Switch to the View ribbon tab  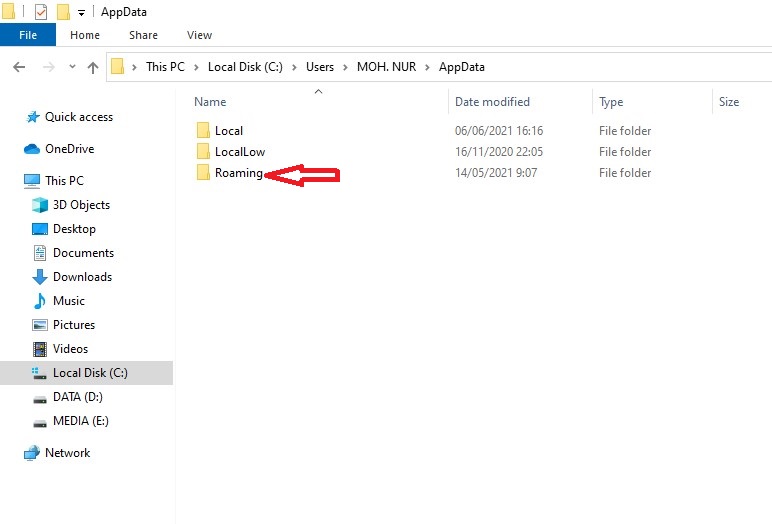pyautogui.click(x=199, y=35)
